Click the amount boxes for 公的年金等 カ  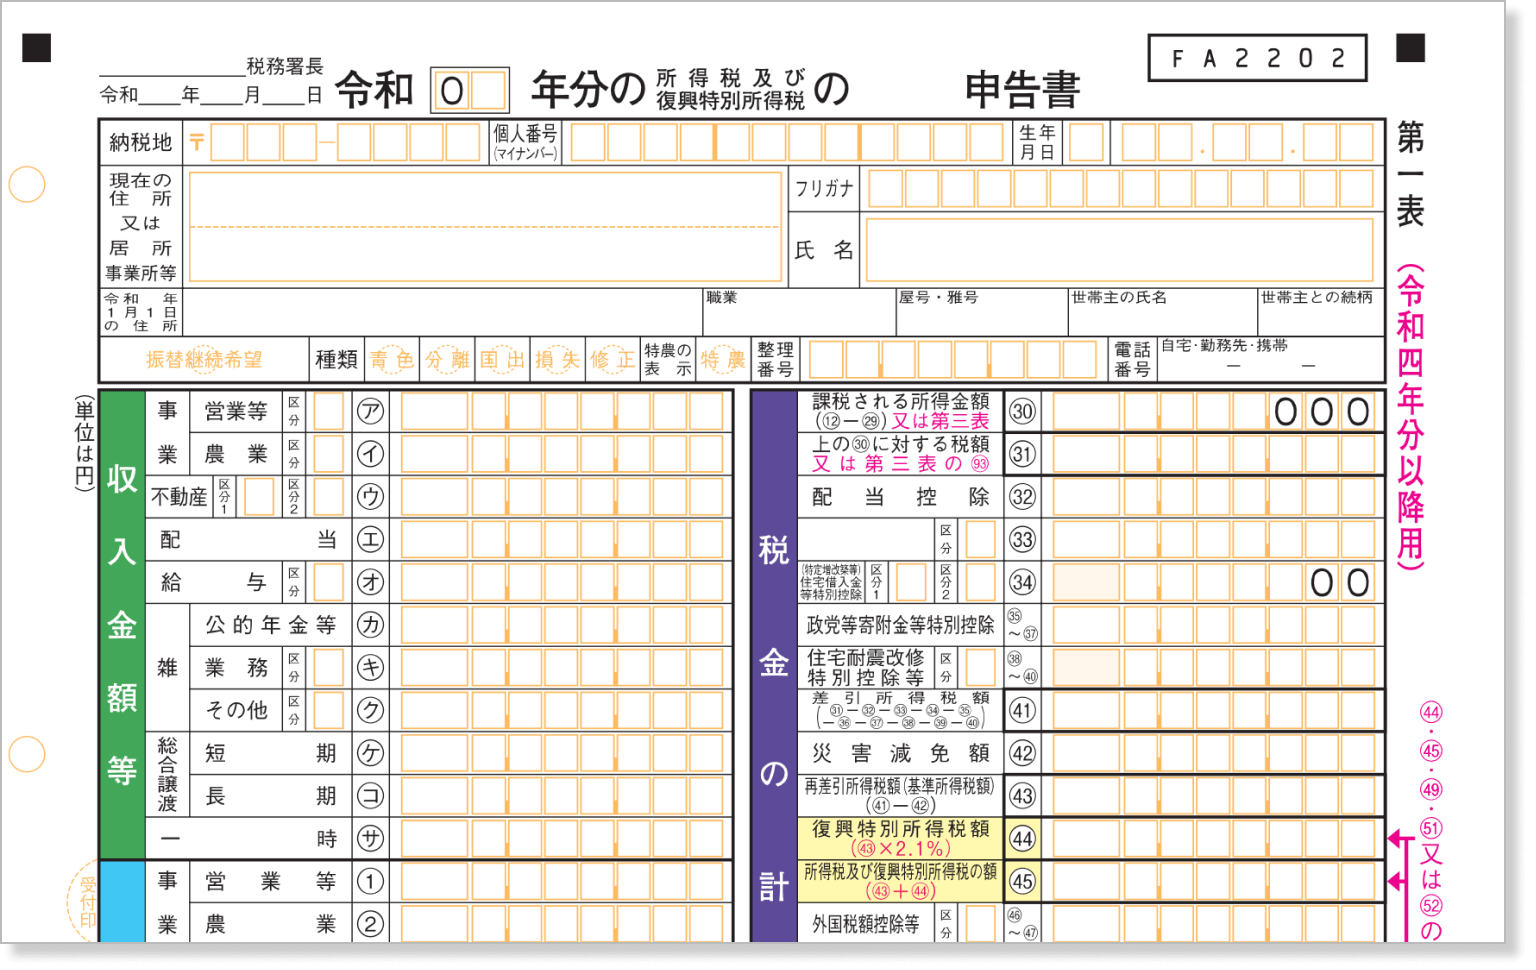click(562, 625)
